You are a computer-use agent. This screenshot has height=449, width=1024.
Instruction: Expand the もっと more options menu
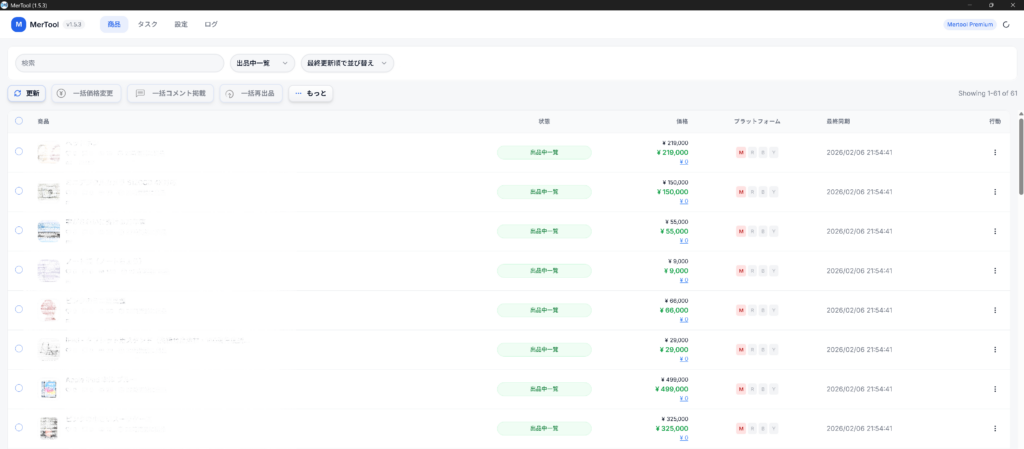pyautogui.click(x=310, y=93)
